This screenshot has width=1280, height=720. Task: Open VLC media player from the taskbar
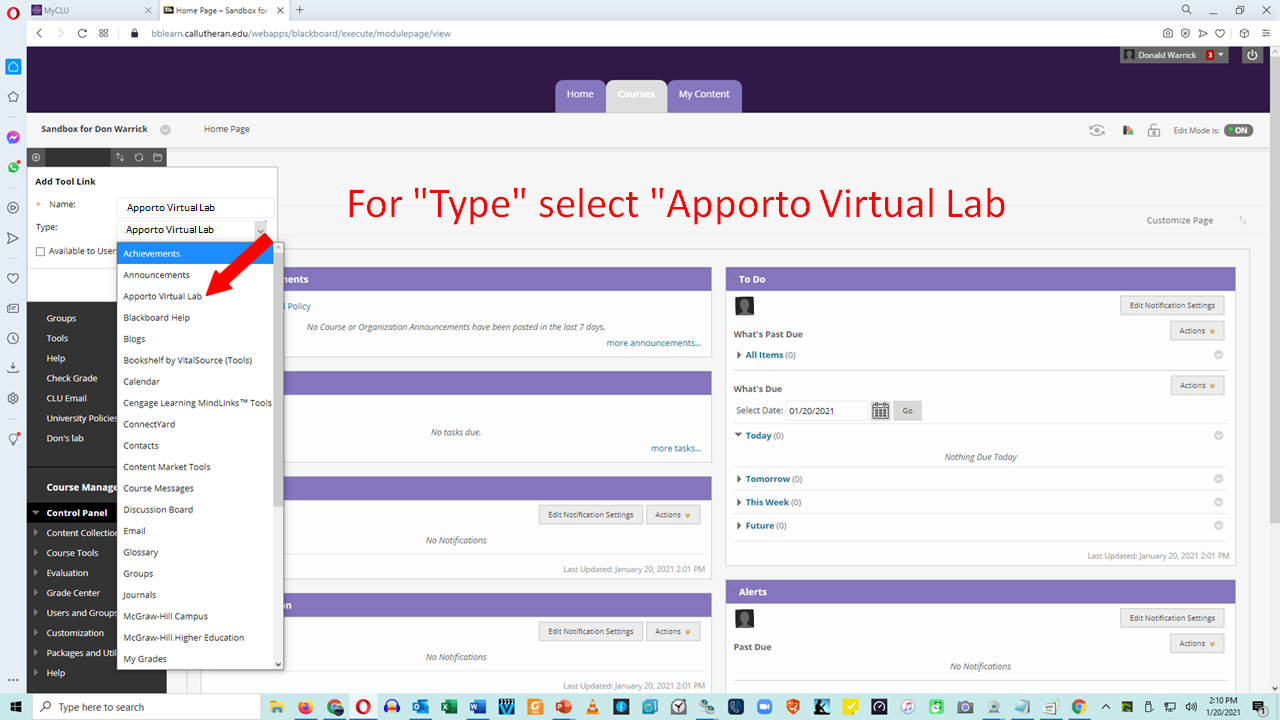[x=592, y=707]
